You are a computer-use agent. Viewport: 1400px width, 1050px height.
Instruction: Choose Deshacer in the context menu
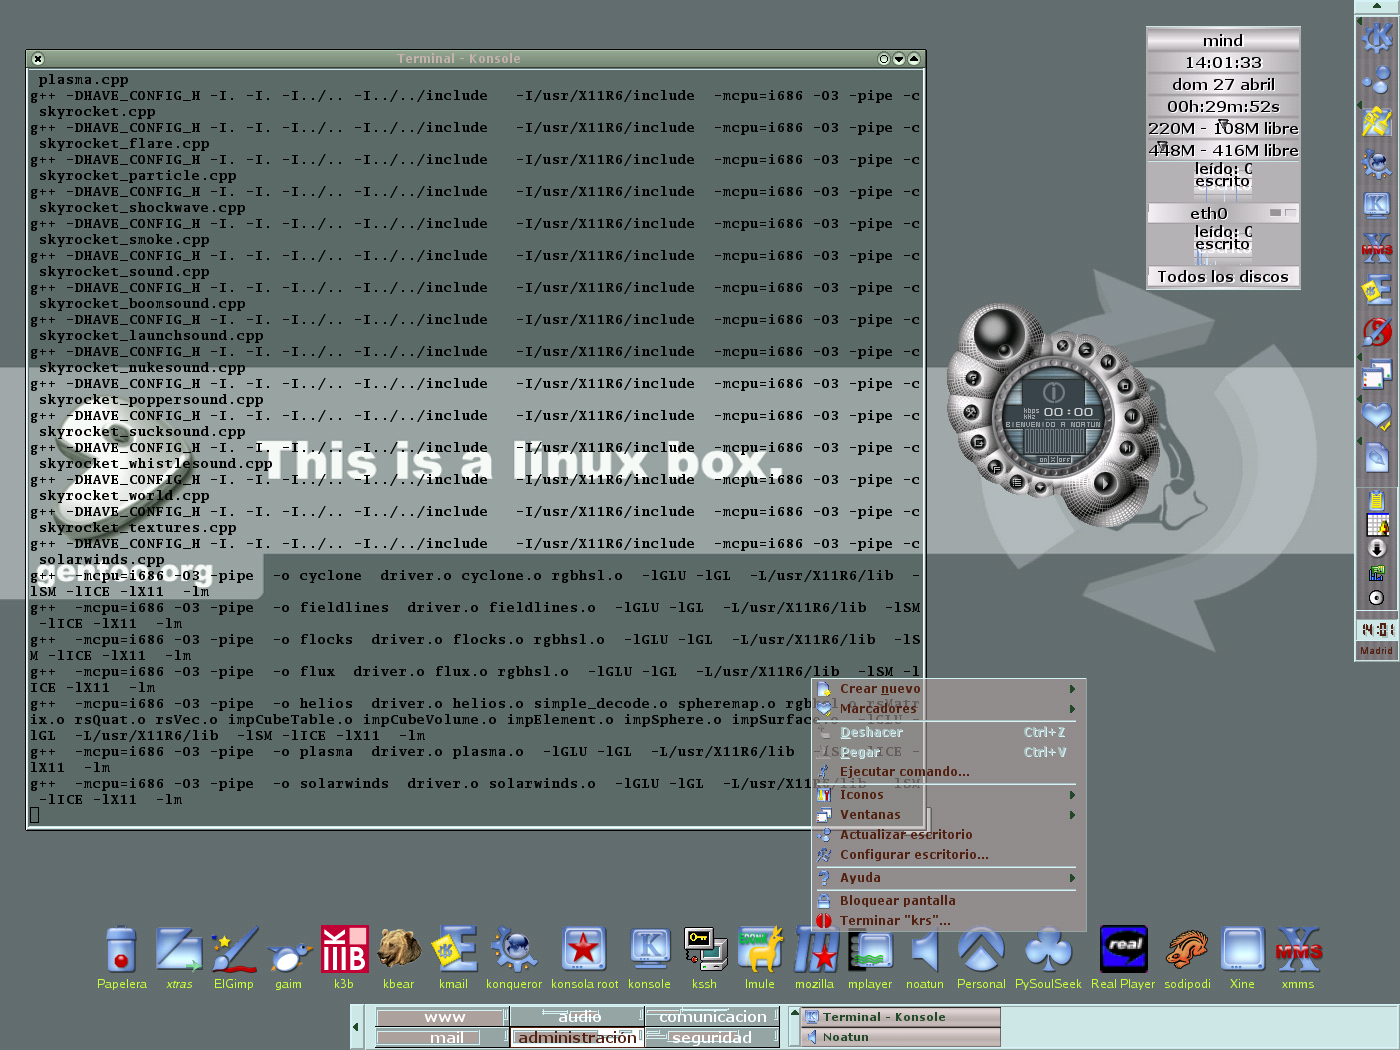pos(948,733)
